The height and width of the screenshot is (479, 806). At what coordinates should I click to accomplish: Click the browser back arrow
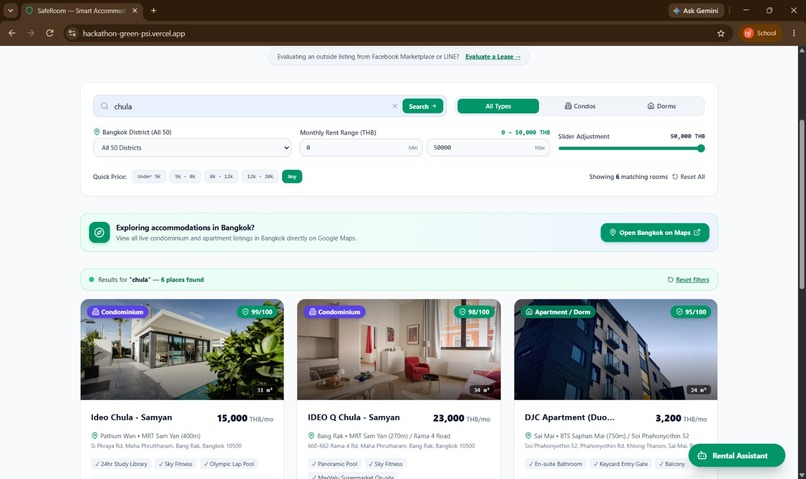(12, 33)
